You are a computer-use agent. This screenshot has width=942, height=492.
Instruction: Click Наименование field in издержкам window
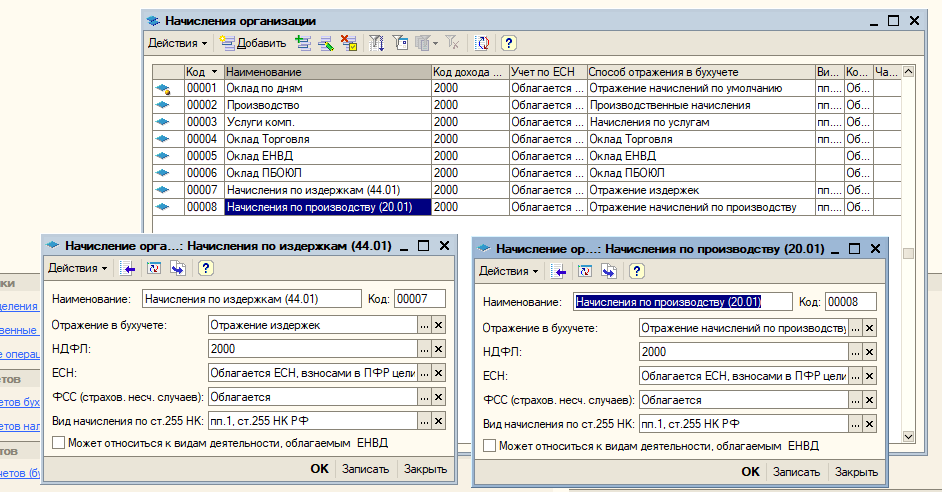[x=252, y=299]
